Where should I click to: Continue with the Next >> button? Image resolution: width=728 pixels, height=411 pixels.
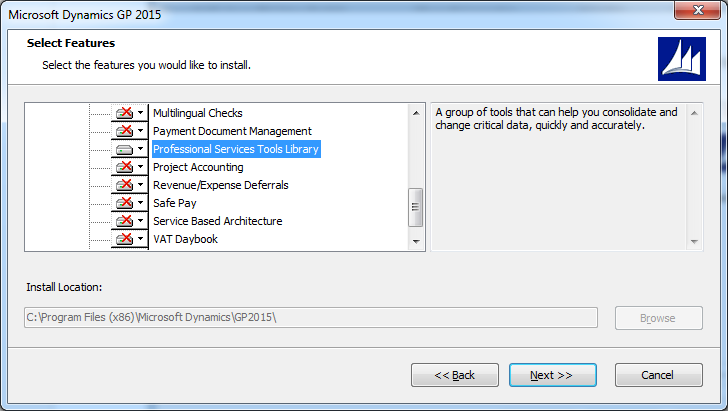click(x=552, y=375)
